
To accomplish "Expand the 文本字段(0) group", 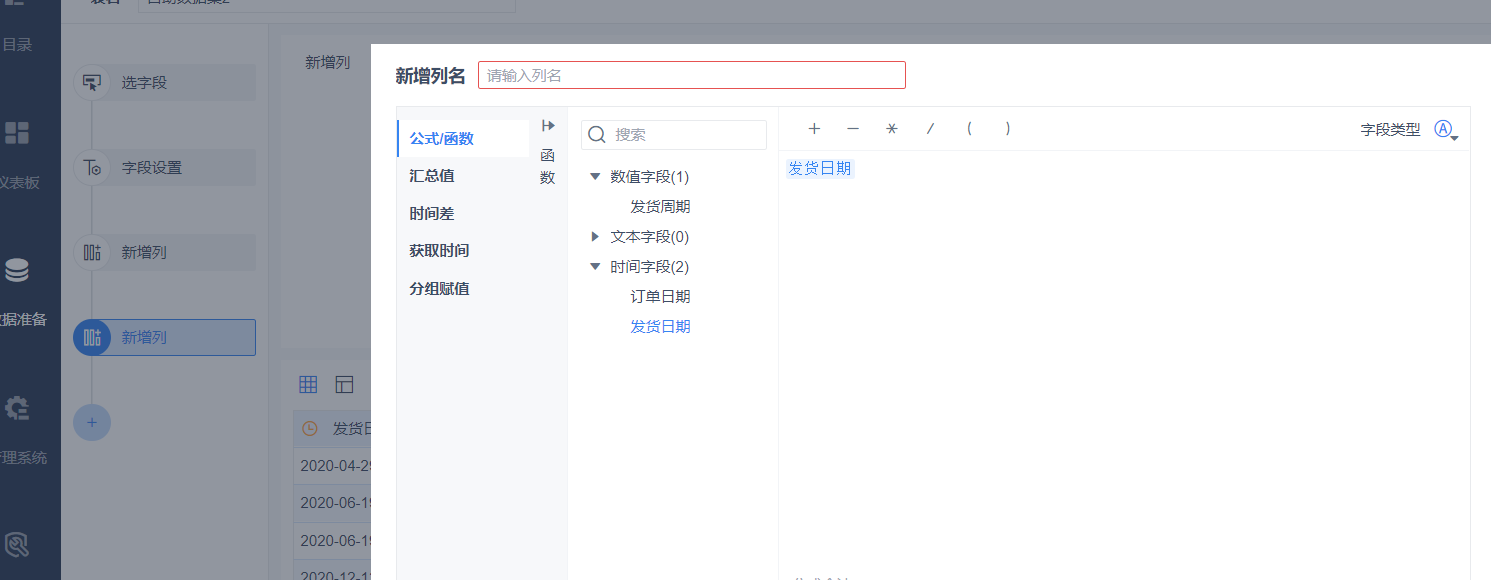I will 595,237.
